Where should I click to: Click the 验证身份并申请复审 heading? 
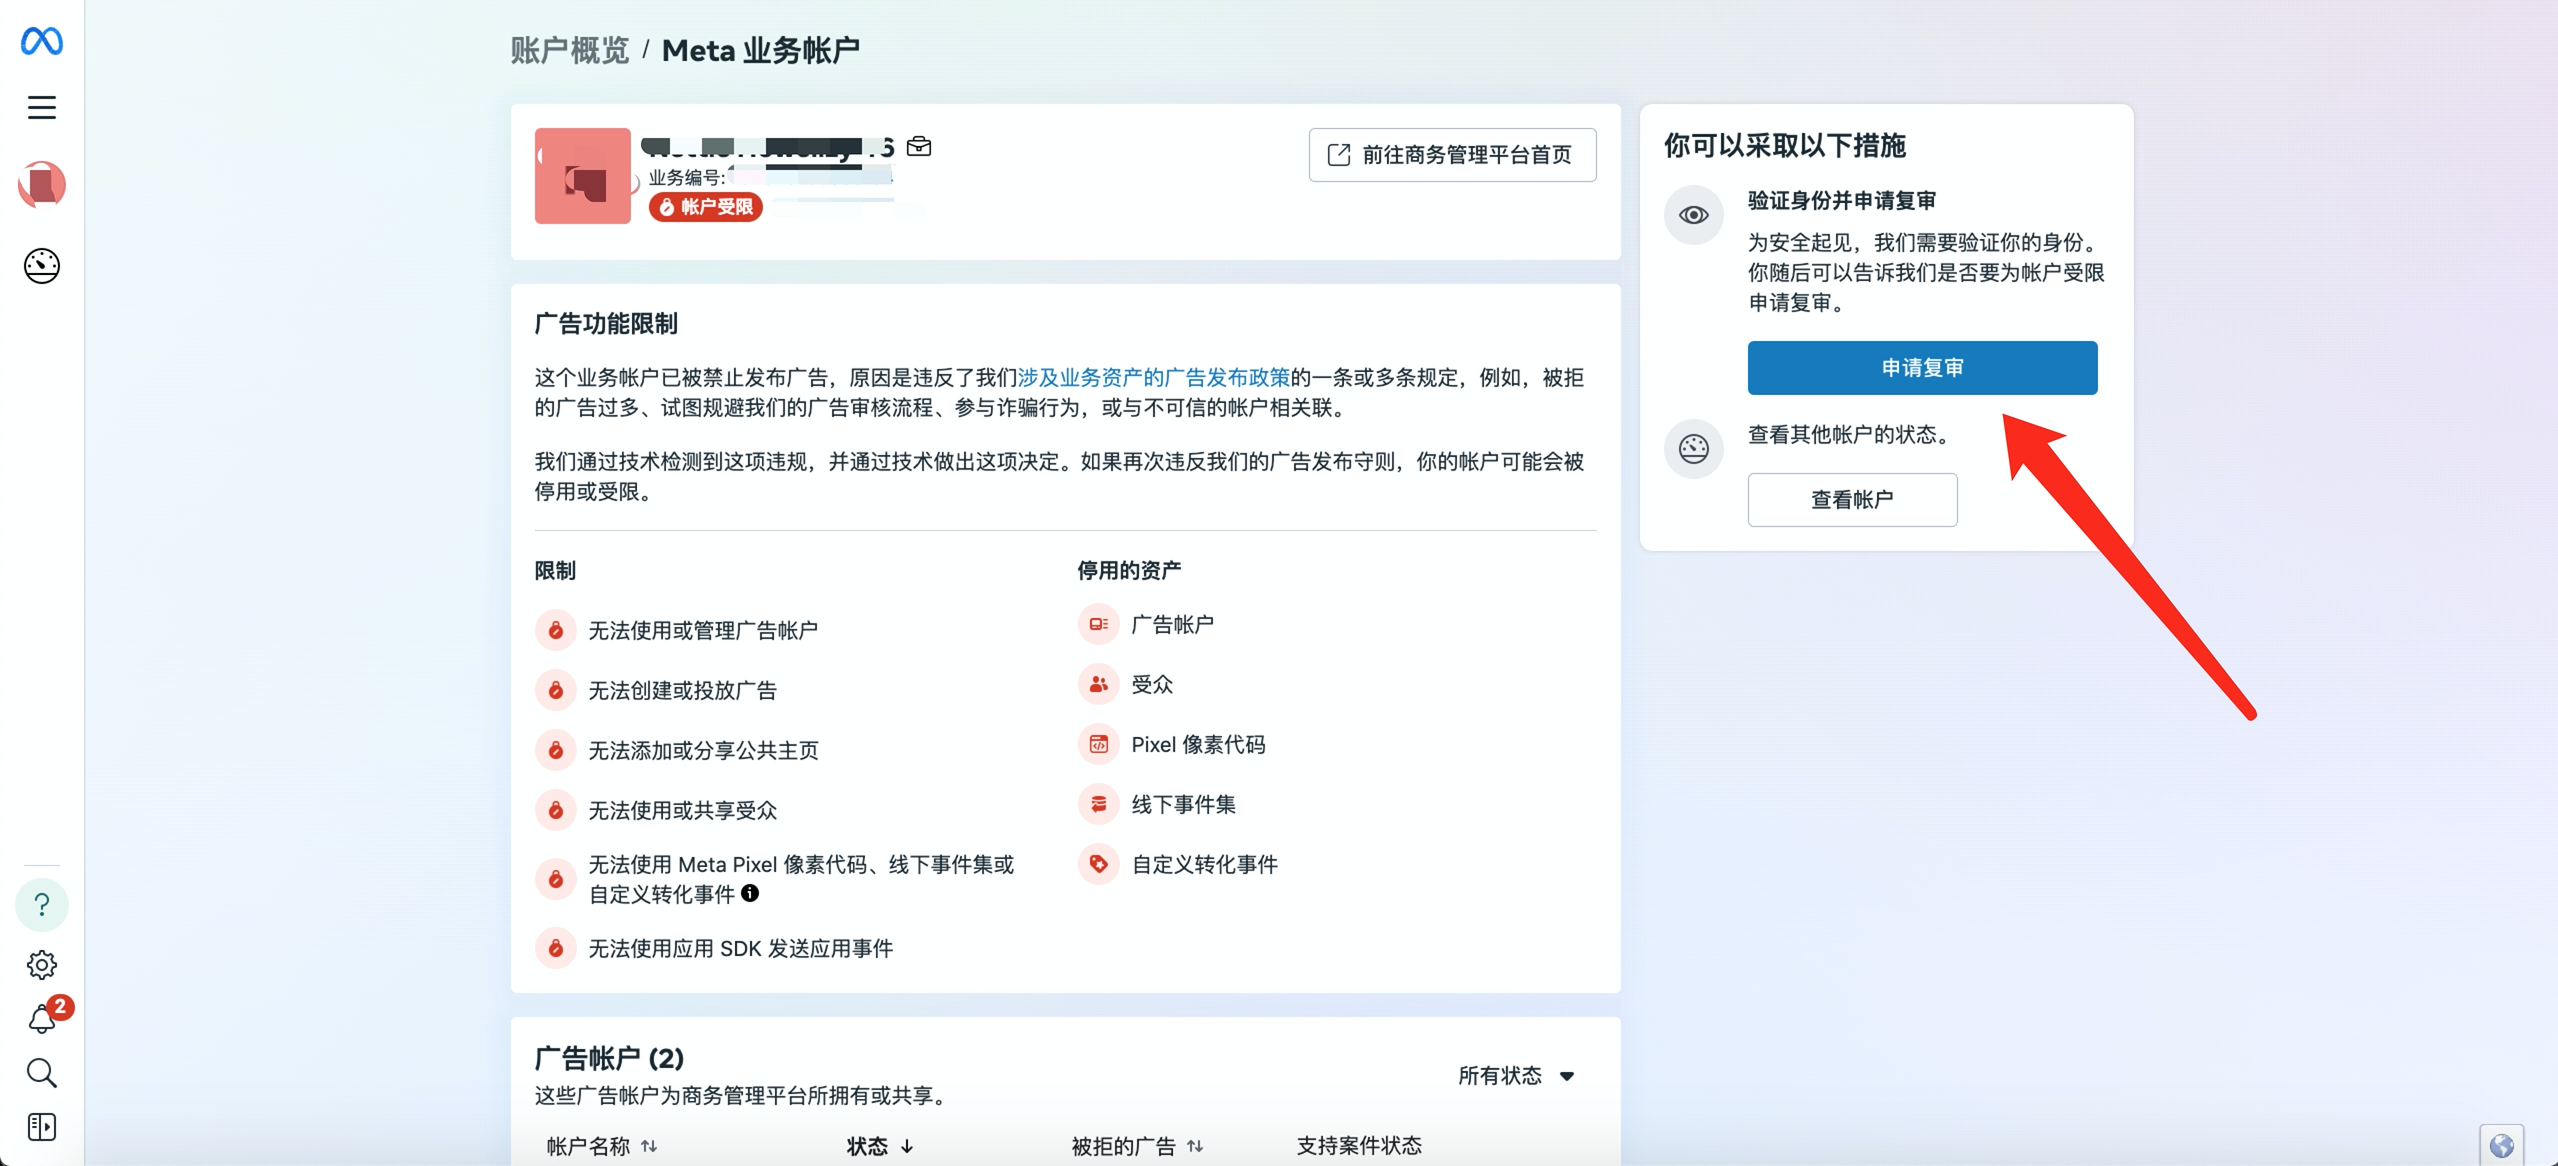click(1842, 201)
